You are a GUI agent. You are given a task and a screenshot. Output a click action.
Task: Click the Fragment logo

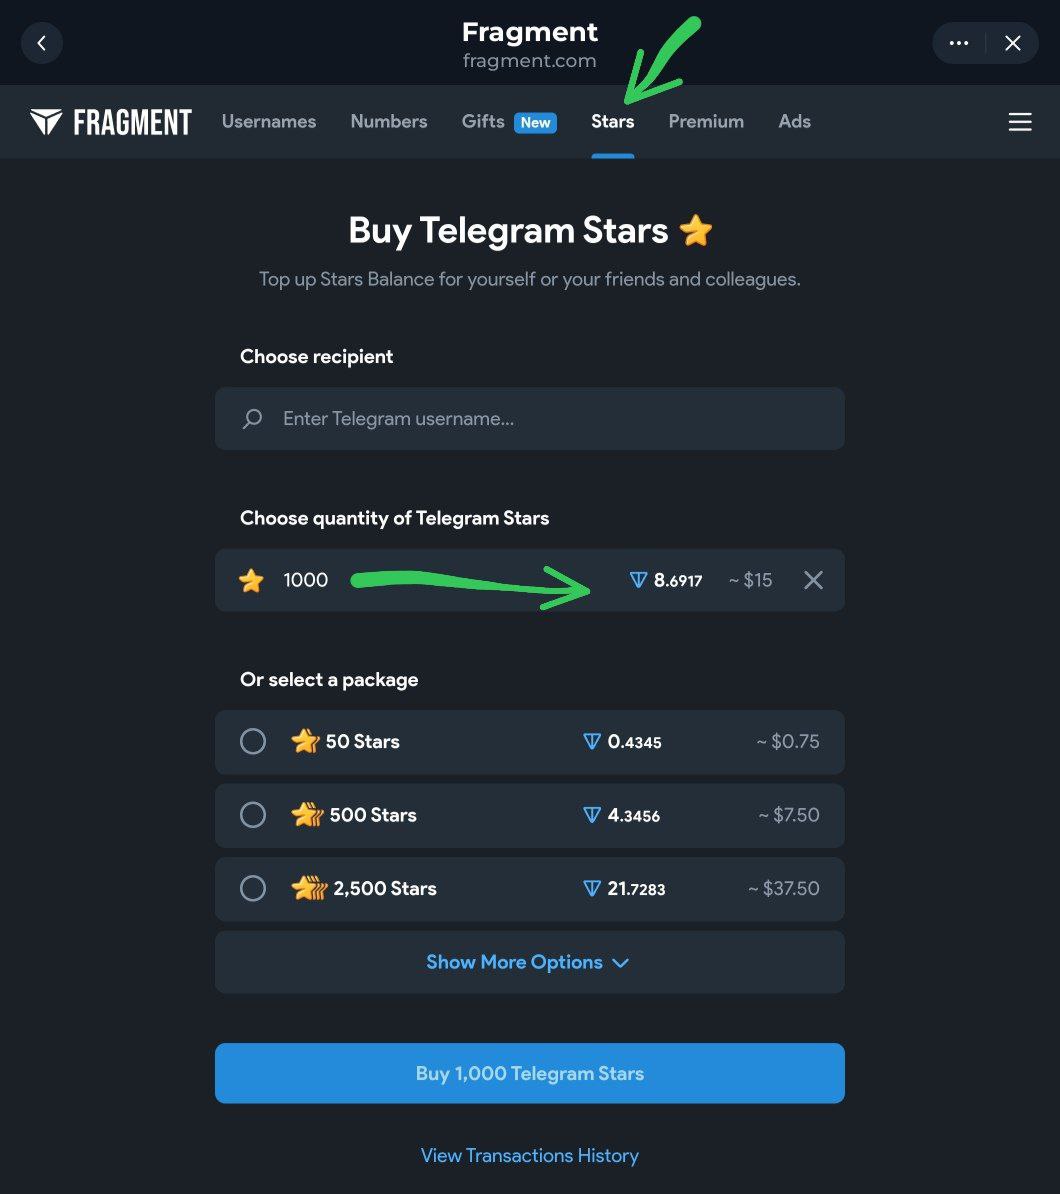coord(111,122)
